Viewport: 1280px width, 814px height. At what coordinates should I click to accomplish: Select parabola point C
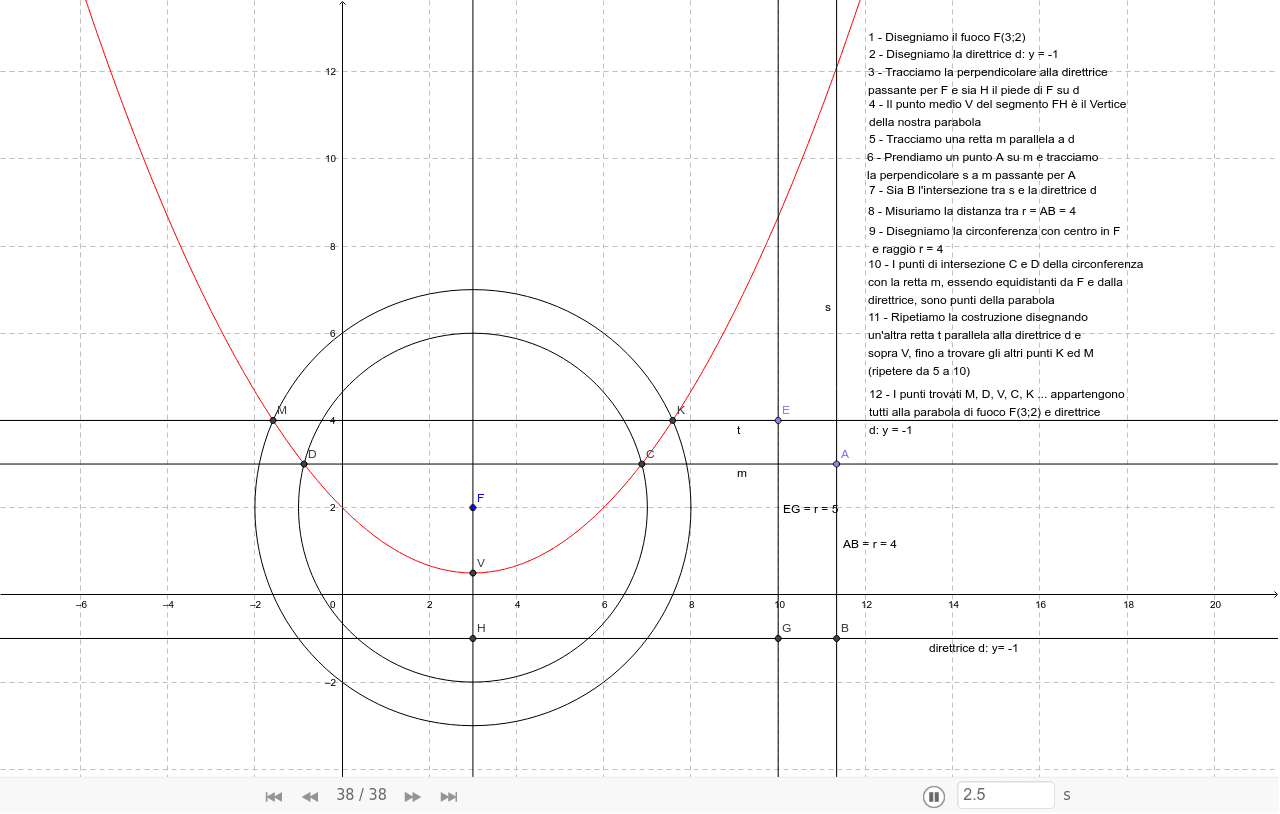tap(640, 463)
